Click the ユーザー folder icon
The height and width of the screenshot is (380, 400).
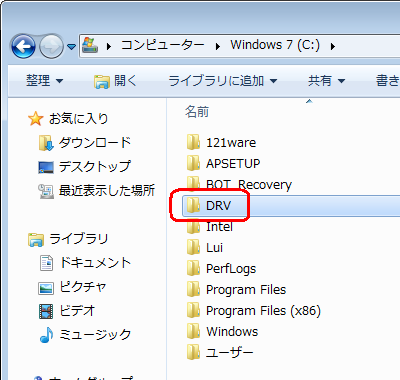[x=193, y=352]
